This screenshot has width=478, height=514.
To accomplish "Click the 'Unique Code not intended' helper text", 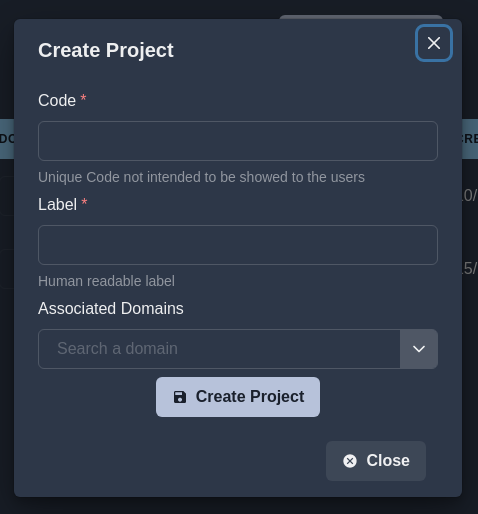I will [x=201, y=177].
